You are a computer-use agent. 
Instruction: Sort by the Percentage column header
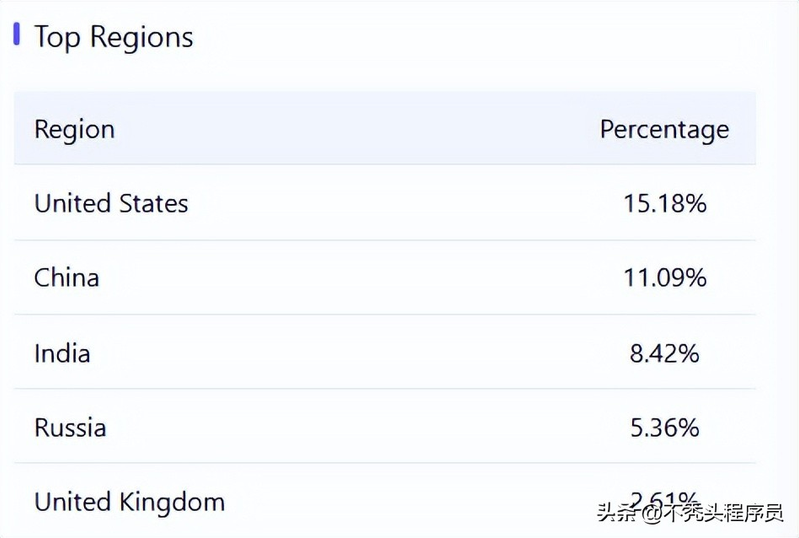point(664,129)
